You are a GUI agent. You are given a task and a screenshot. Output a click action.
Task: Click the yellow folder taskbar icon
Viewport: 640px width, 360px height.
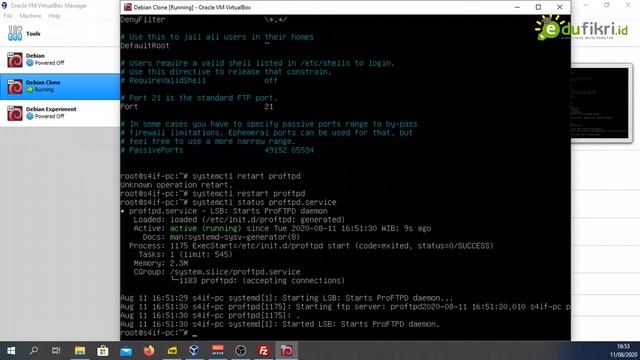pos(172,351)
